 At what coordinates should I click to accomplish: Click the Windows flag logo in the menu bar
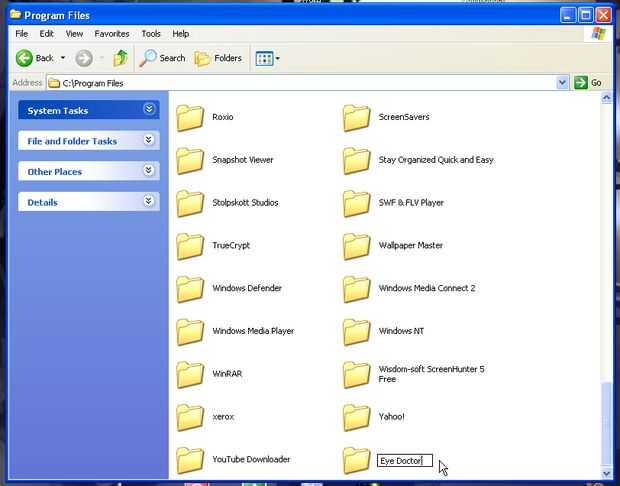[x=598, y=34]
